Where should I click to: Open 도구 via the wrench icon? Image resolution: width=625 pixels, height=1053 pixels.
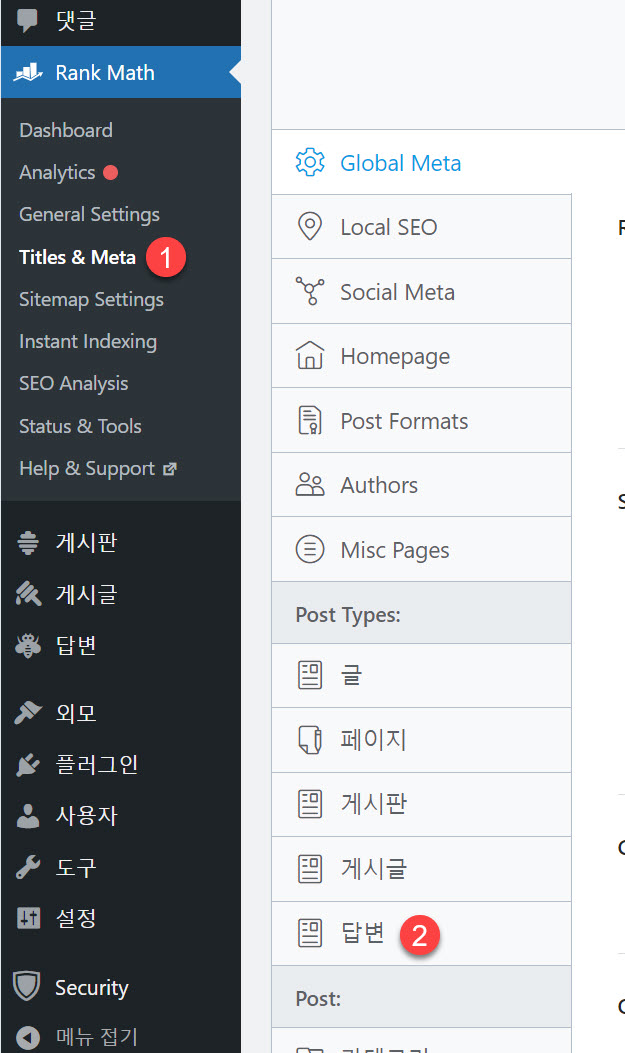(28, 867)
